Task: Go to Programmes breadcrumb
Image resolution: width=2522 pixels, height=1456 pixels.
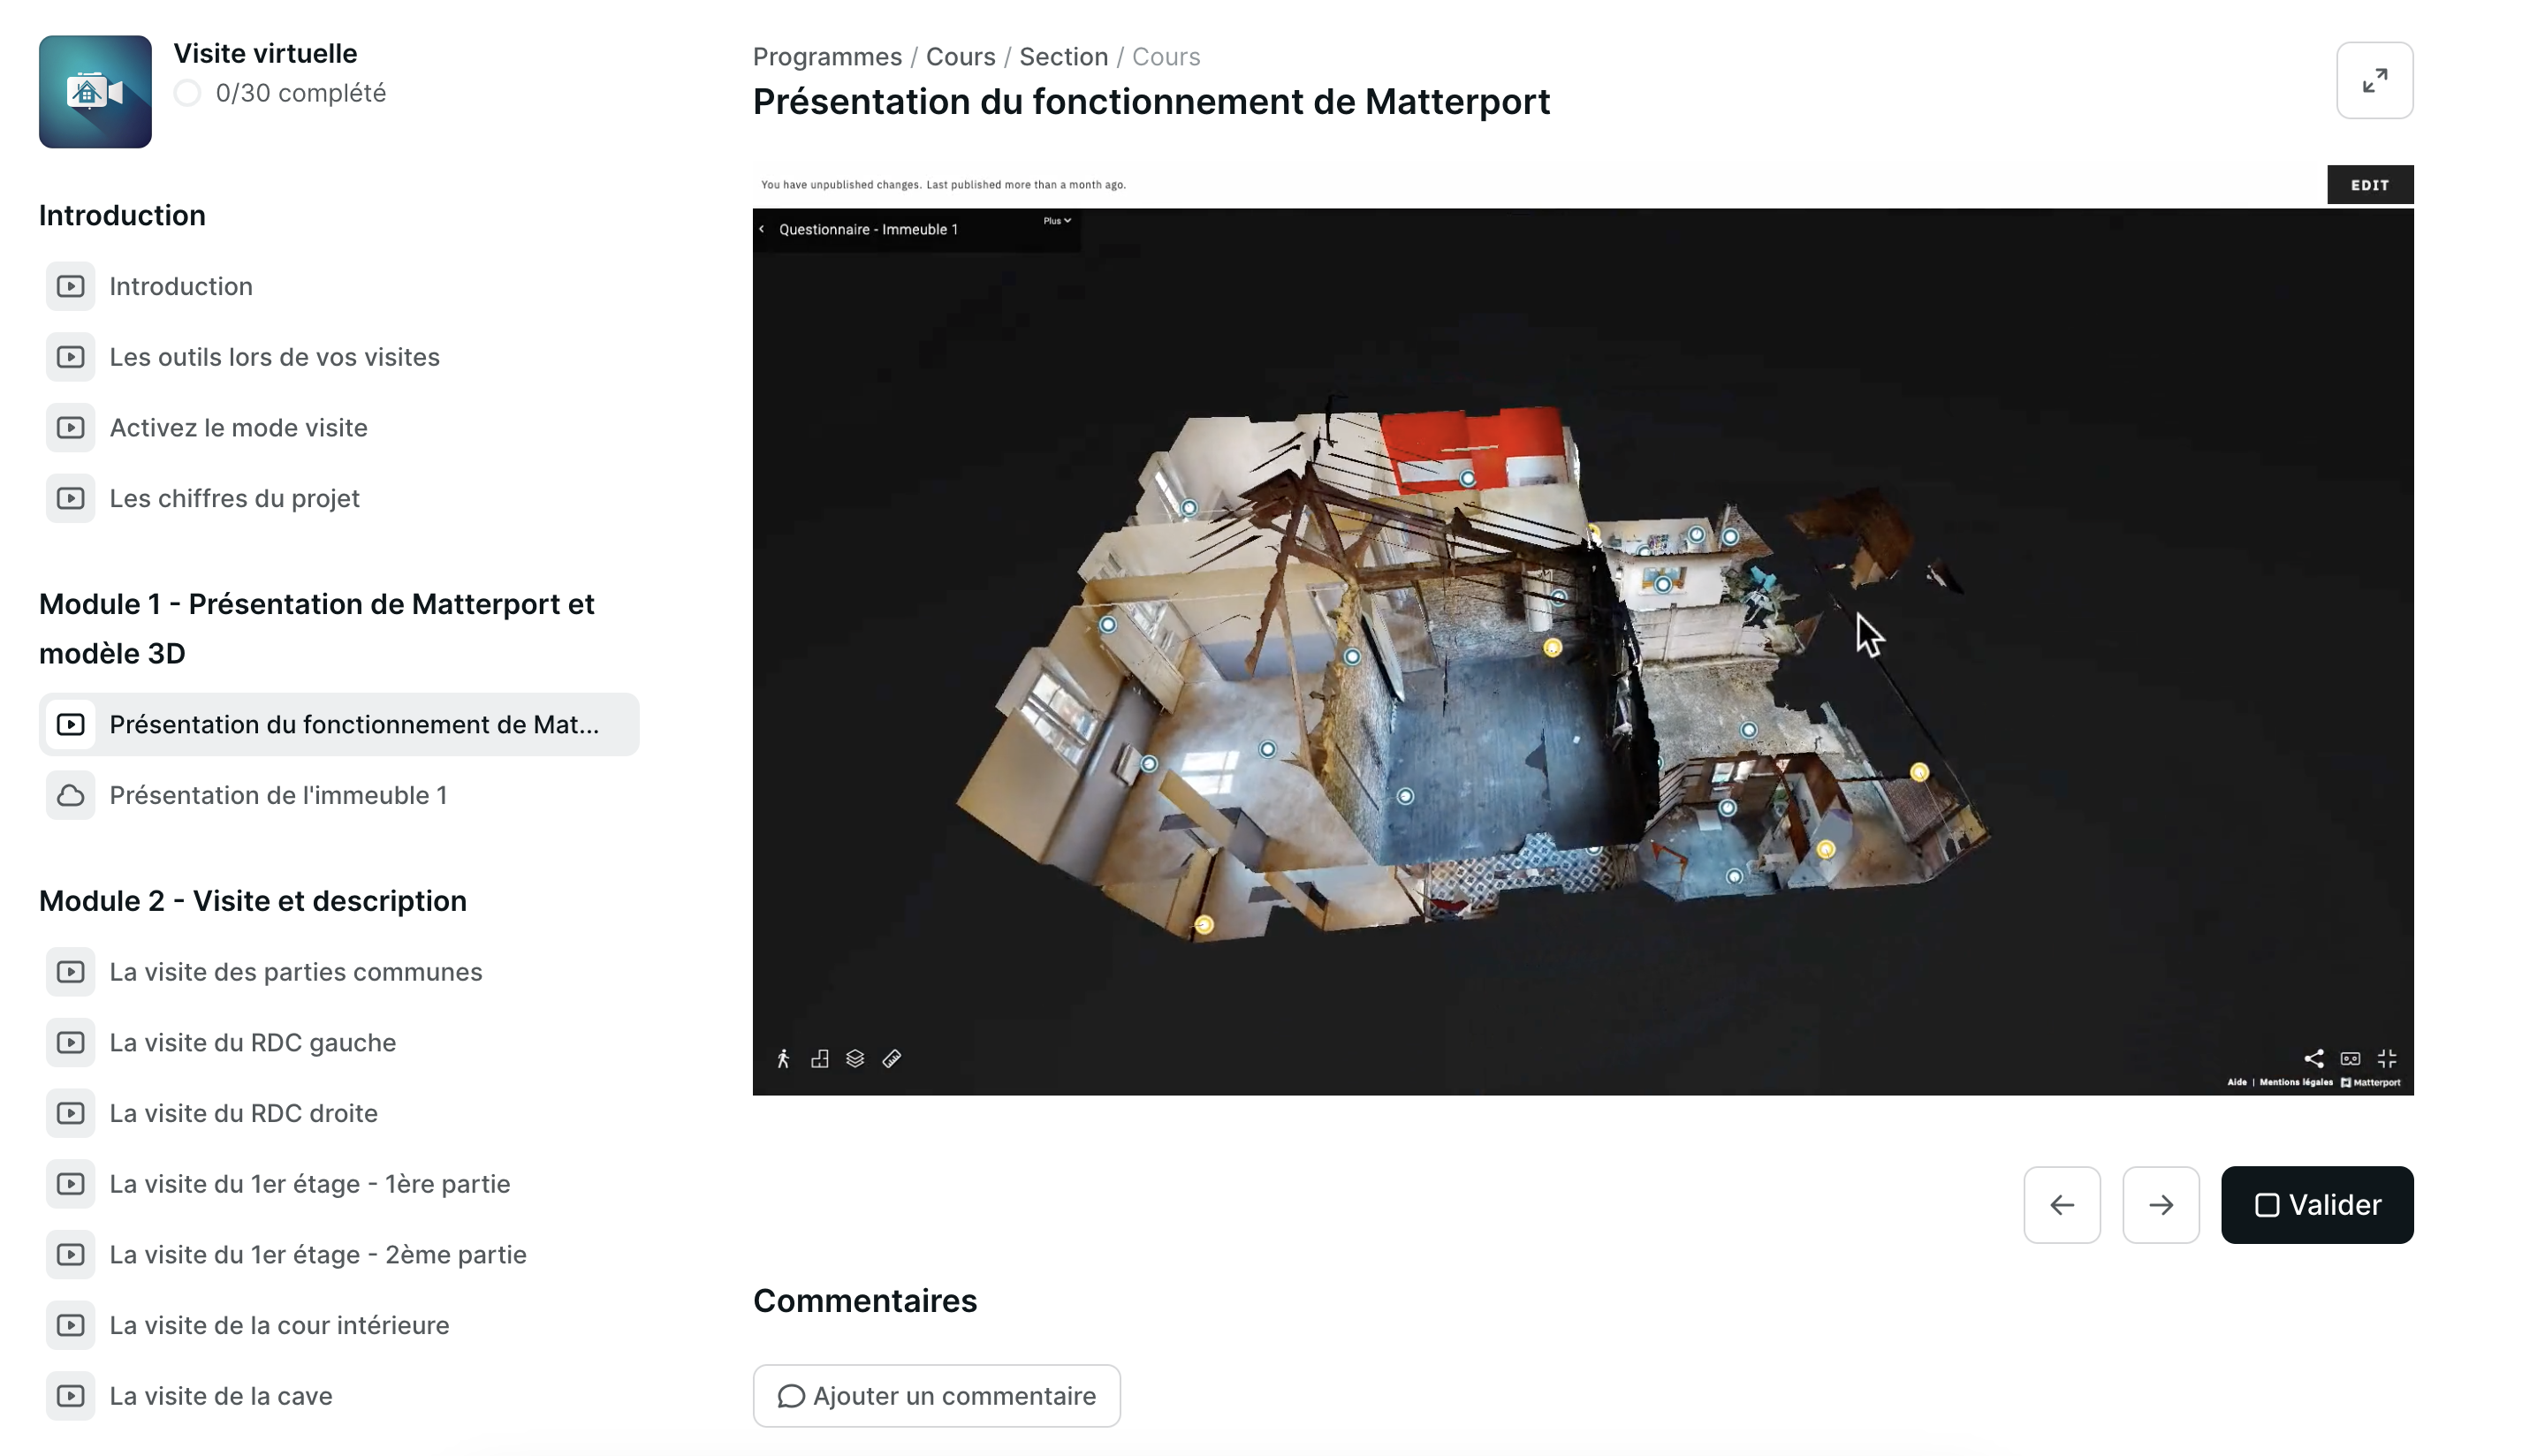Action: (827, 57)
